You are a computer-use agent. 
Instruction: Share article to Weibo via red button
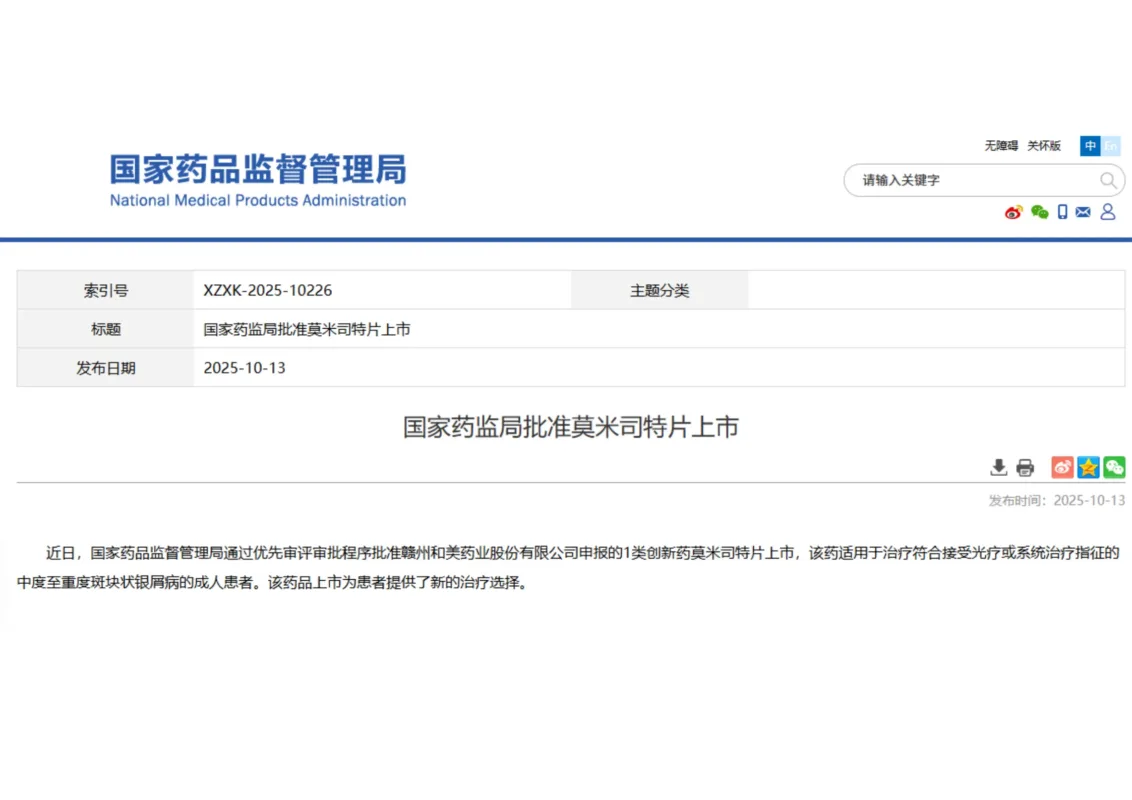[1062, 467]
